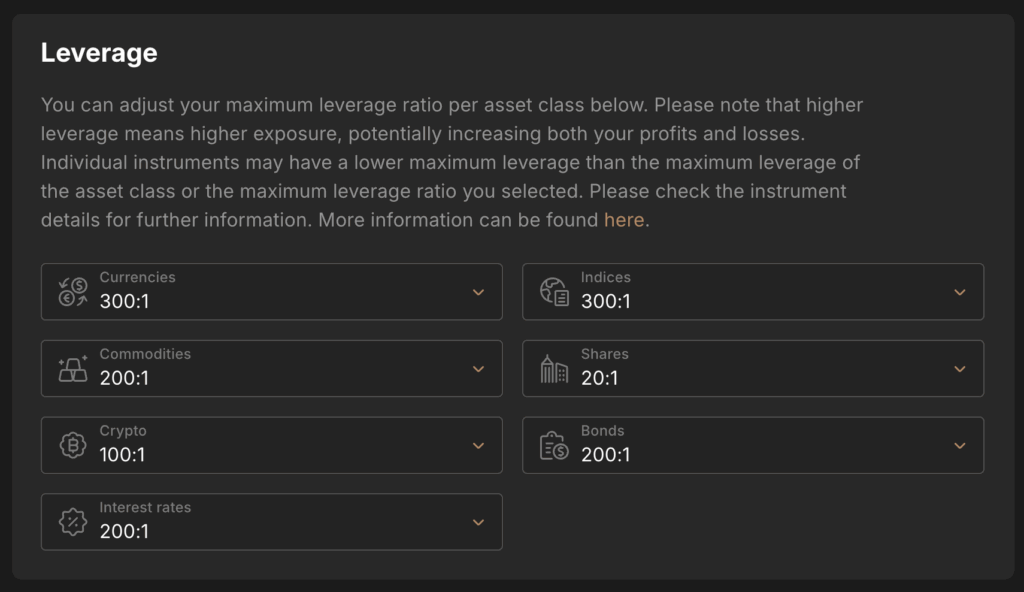Expand the Interest rates leverage selector
1024x592 pixels.
click(480, 521)
